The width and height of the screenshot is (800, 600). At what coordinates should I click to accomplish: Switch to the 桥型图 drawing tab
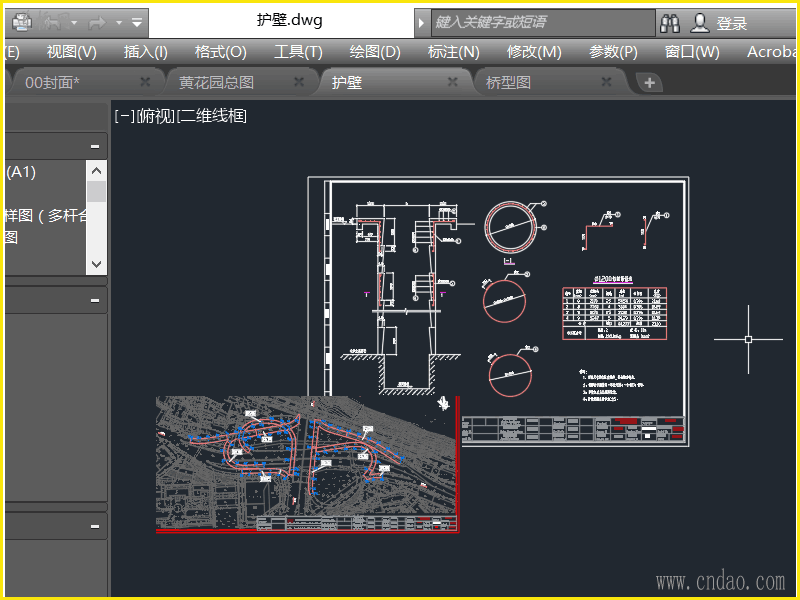pyautogui.click(x=508, y=82)
